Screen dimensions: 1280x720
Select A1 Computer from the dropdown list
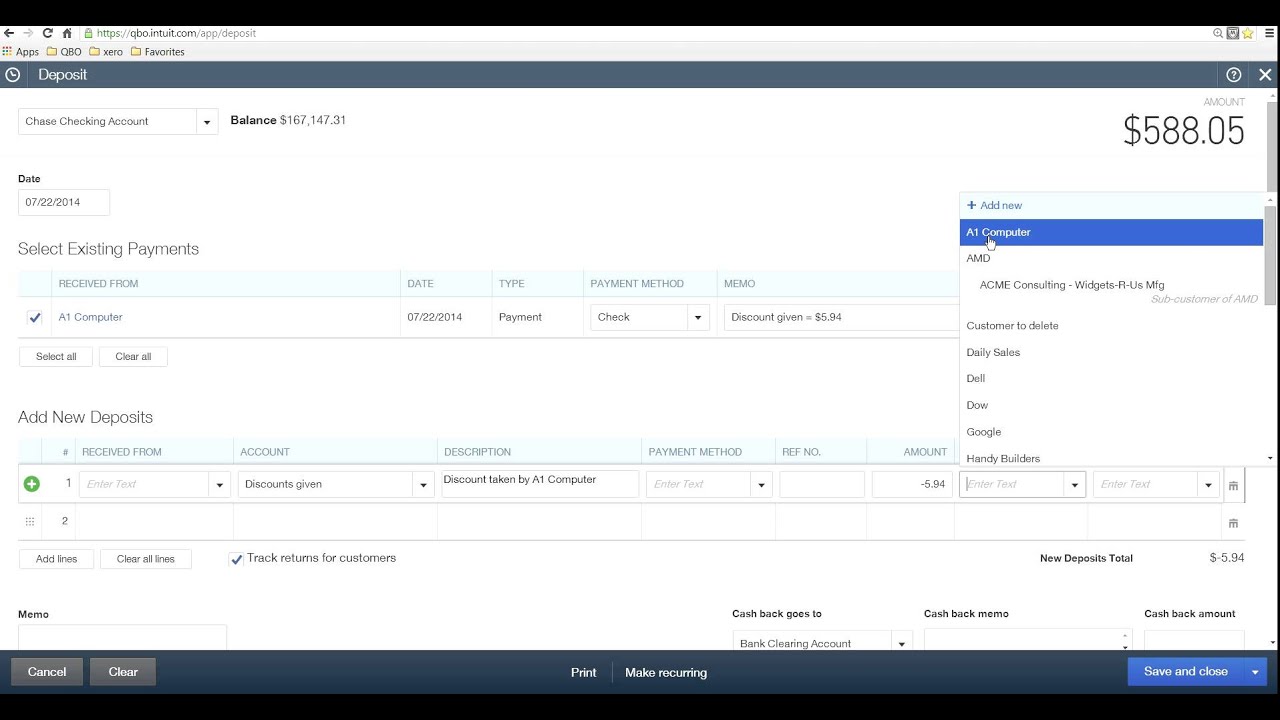click(x=1111, y=232)
